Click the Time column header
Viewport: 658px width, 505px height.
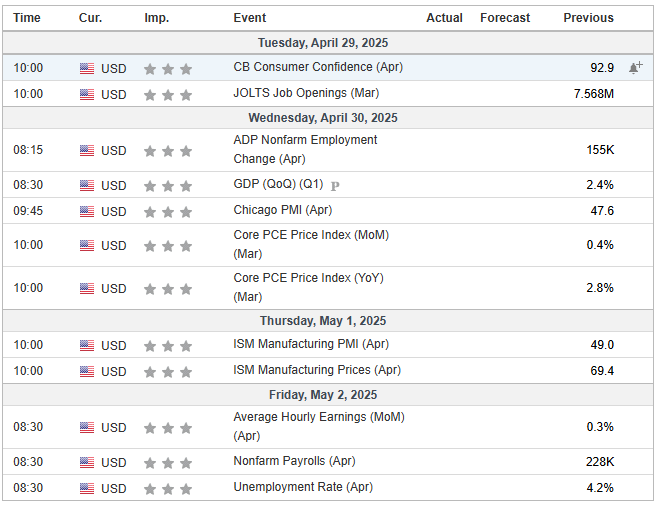(x=27, y=18)
